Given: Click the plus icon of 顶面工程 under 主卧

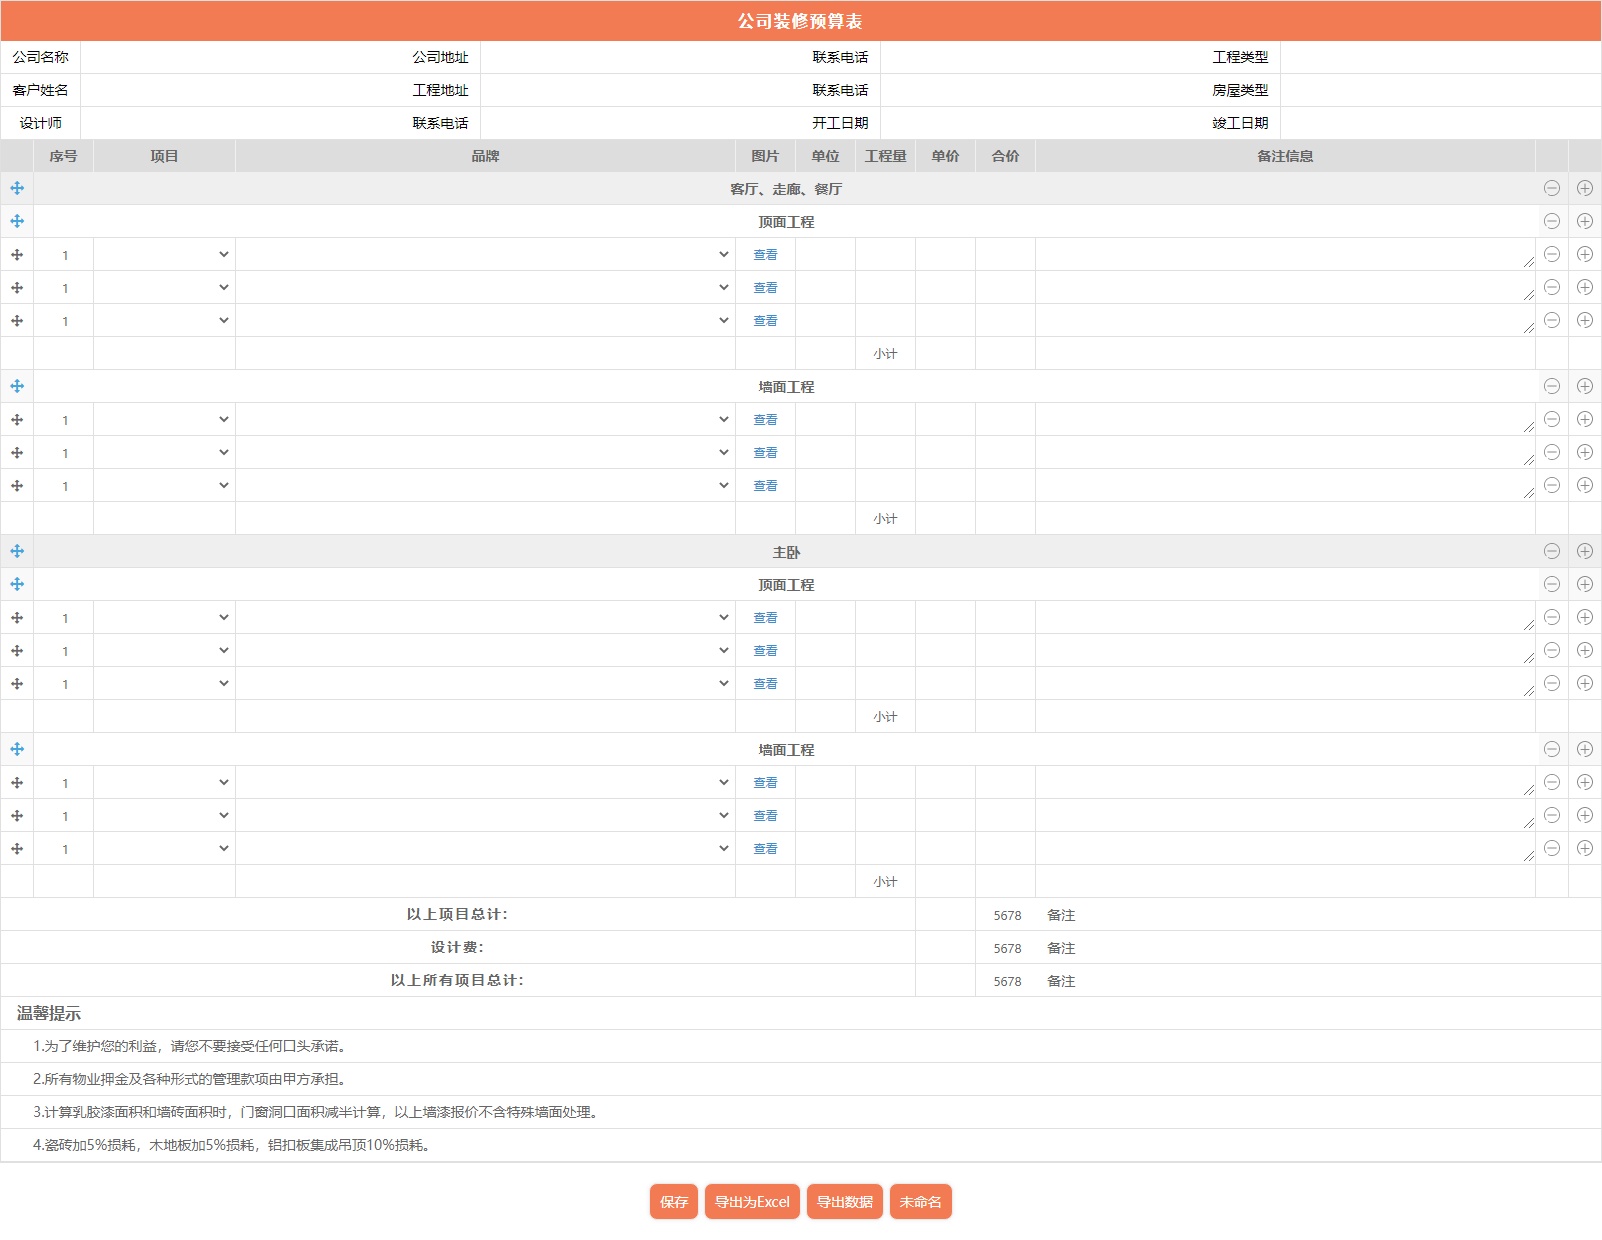Looking at the screenshot, I should click(x=1585, y=584).
